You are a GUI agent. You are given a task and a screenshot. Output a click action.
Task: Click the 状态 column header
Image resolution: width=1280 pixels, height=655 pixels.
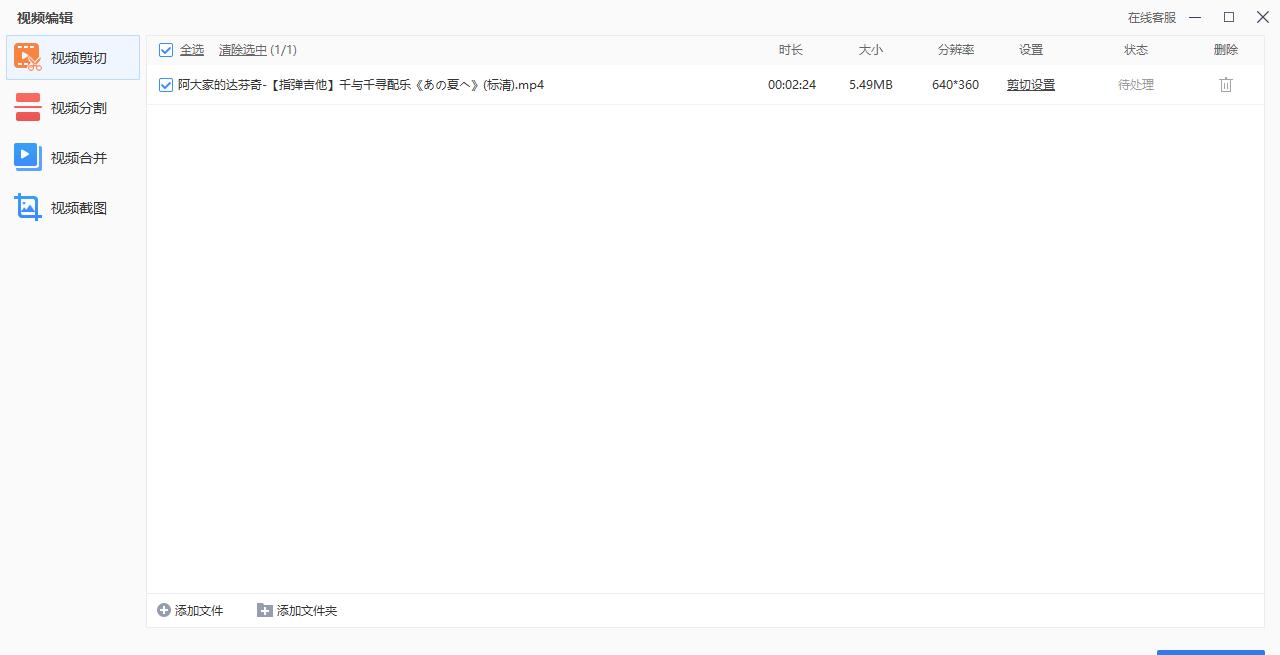tap(1136, 50)
